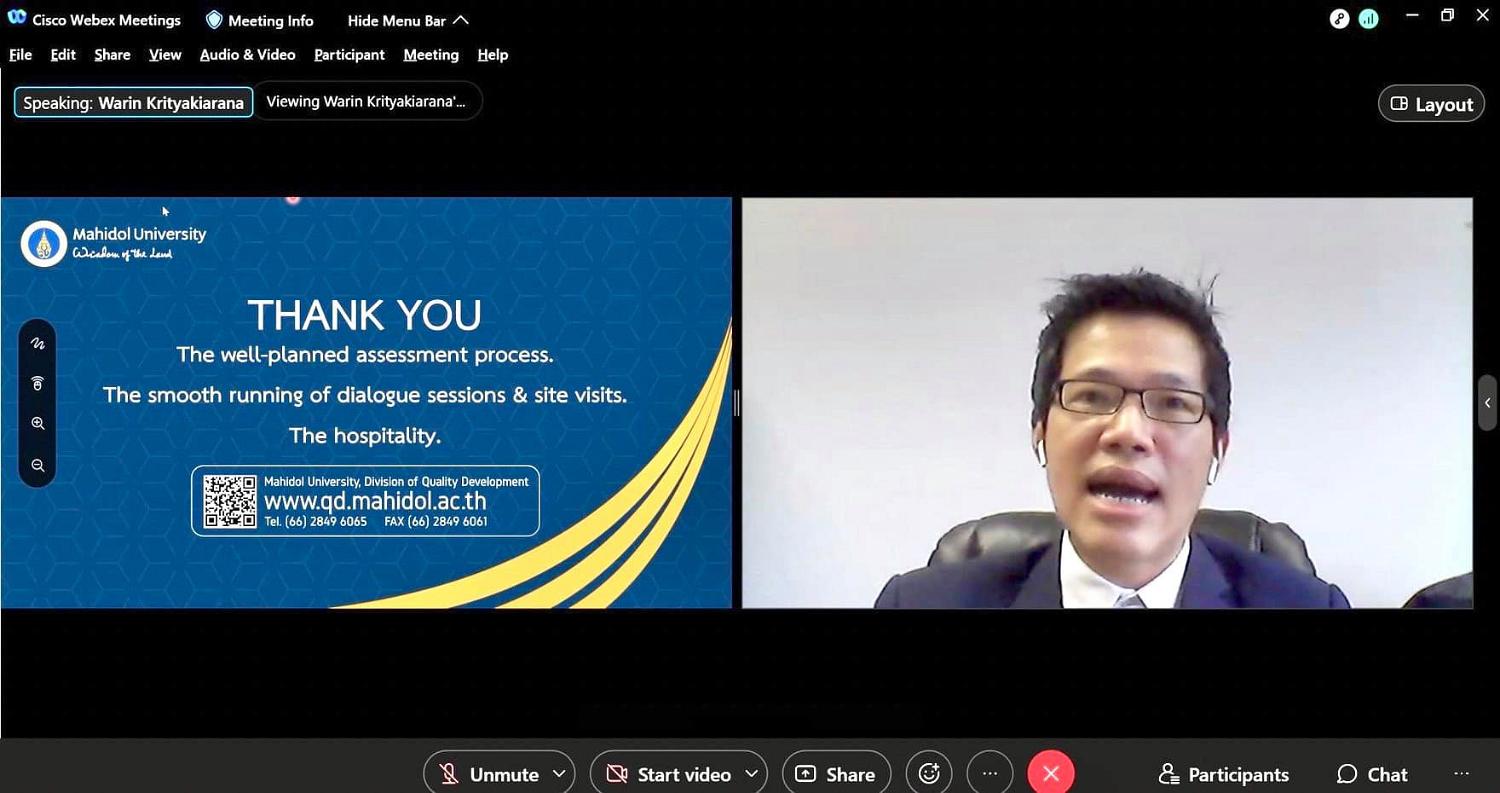
Task: Click the Share content button
Action: tap(836, 774)
